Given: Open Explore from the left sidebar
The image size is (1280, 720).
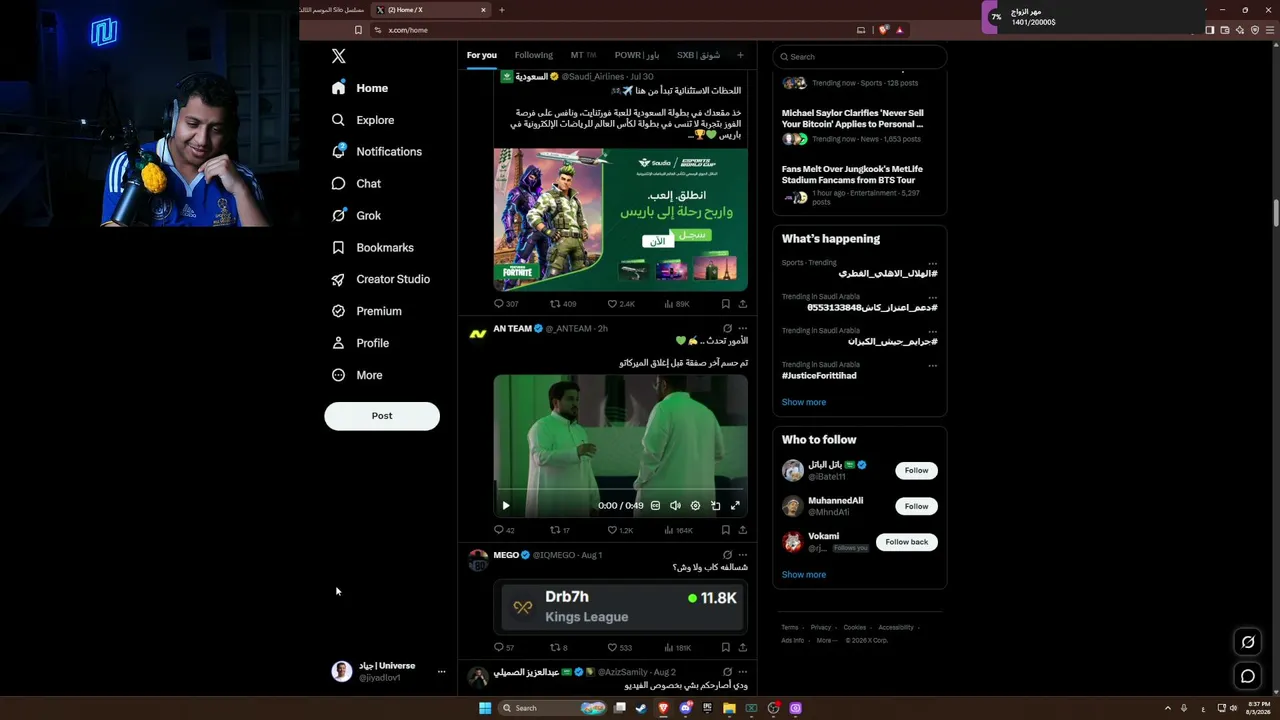Looking at the screenshot, I should click(363, 120).
